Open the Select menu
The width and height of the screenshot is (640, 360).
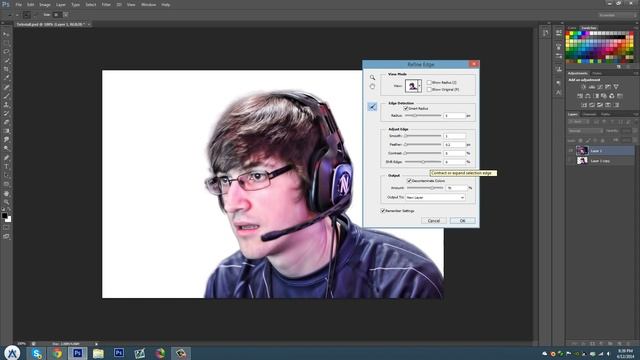coord(91,4)
